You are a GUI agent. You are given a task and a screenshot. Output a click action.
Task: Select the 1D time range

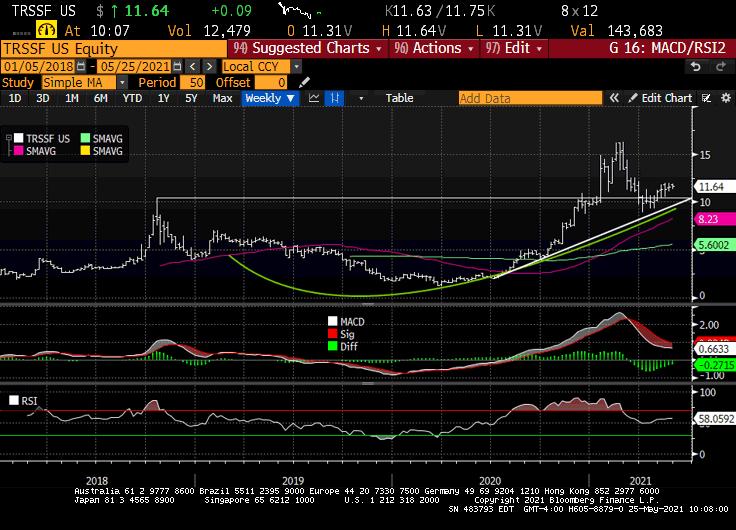pos(15,98)
